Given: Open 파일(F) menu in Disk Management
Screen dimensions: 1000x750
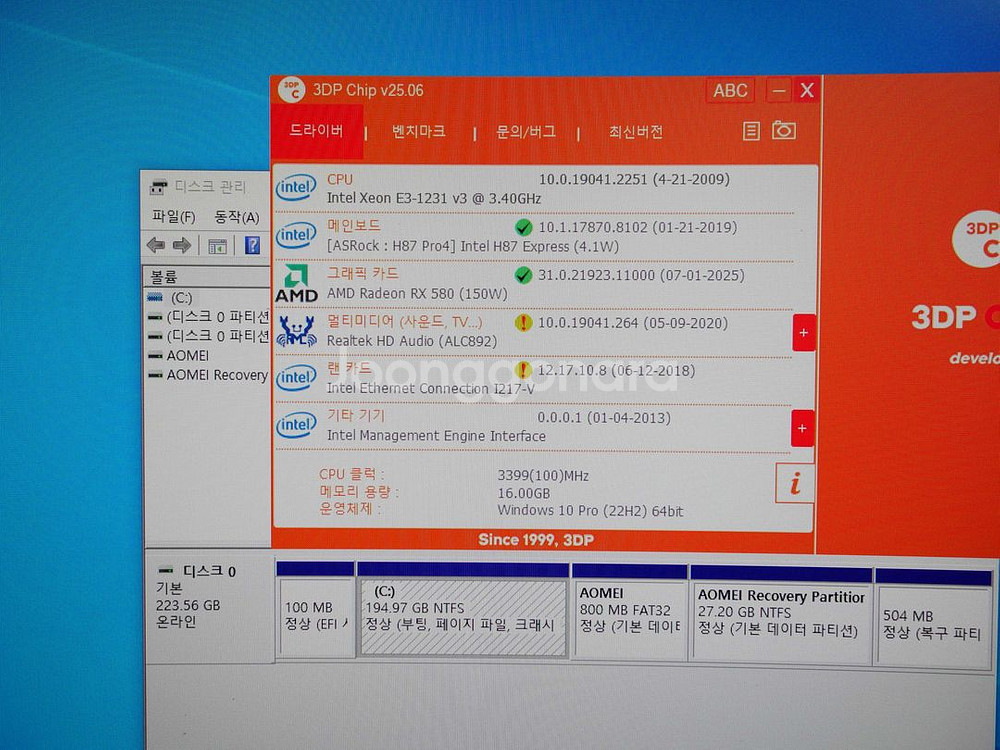Looking at the screenshot, I should click(173, 217).
